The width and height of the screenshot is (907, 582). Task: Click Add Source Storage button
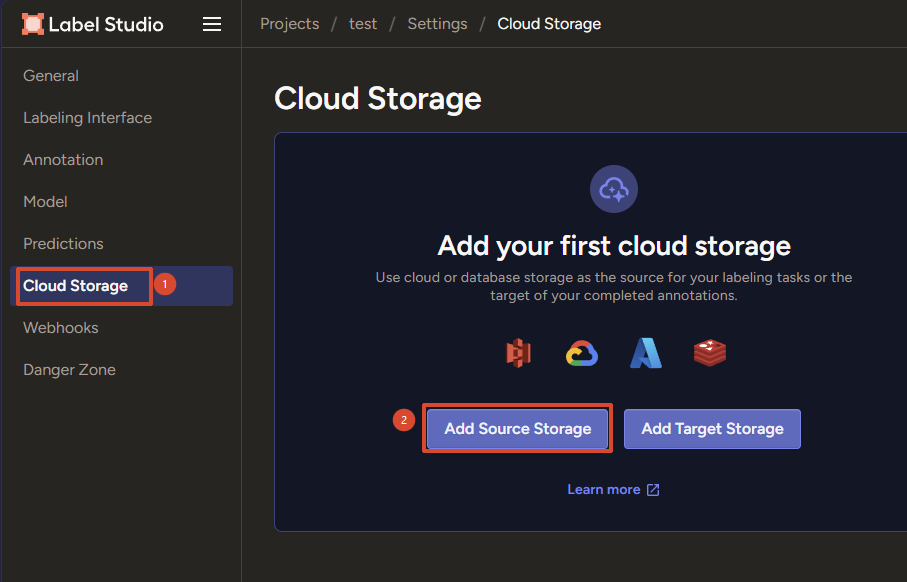pos(518,429)
